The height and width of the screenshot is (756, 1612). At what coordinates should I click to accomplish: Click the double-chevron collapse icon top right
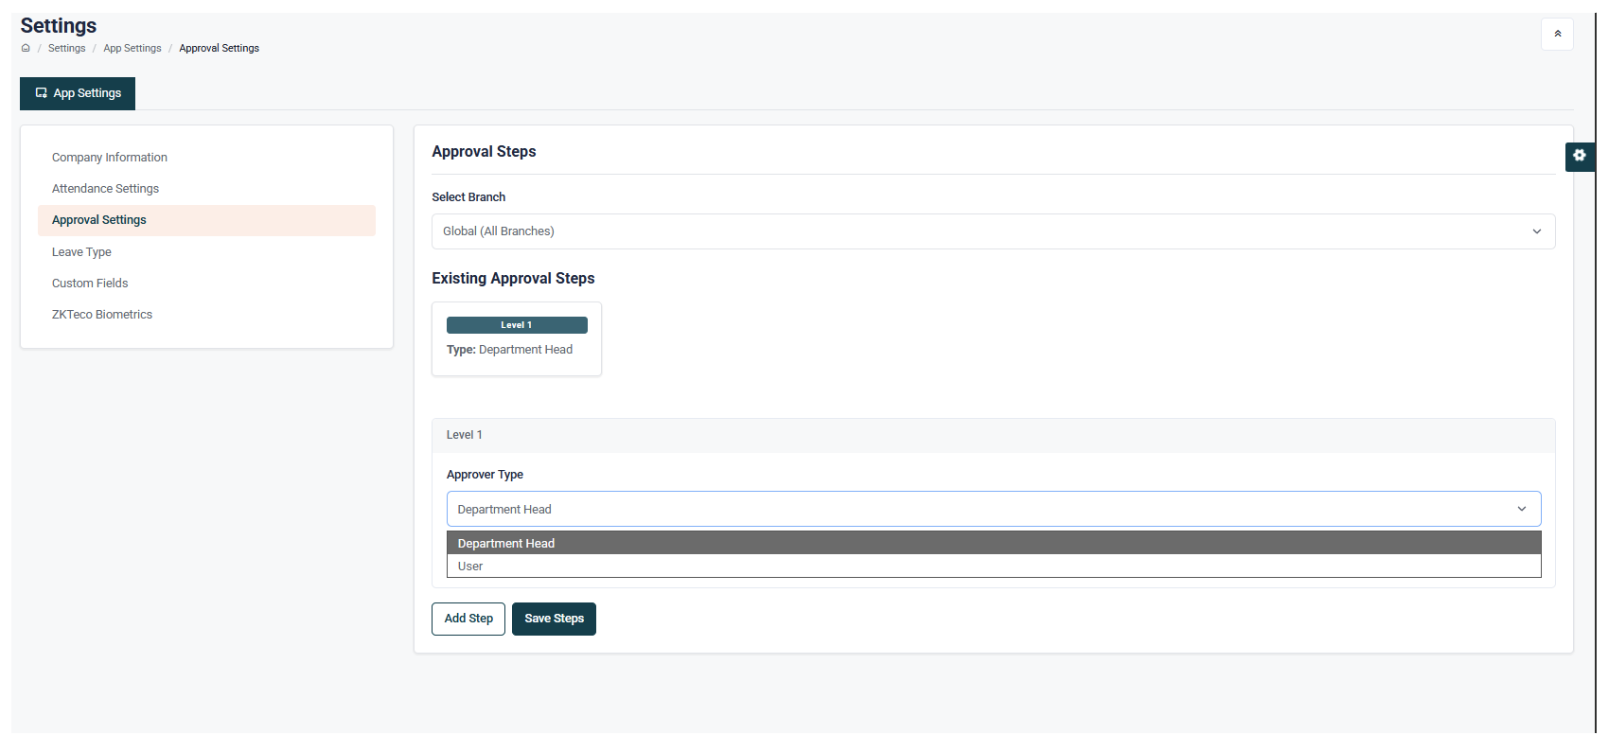(x=1556, y=34)
